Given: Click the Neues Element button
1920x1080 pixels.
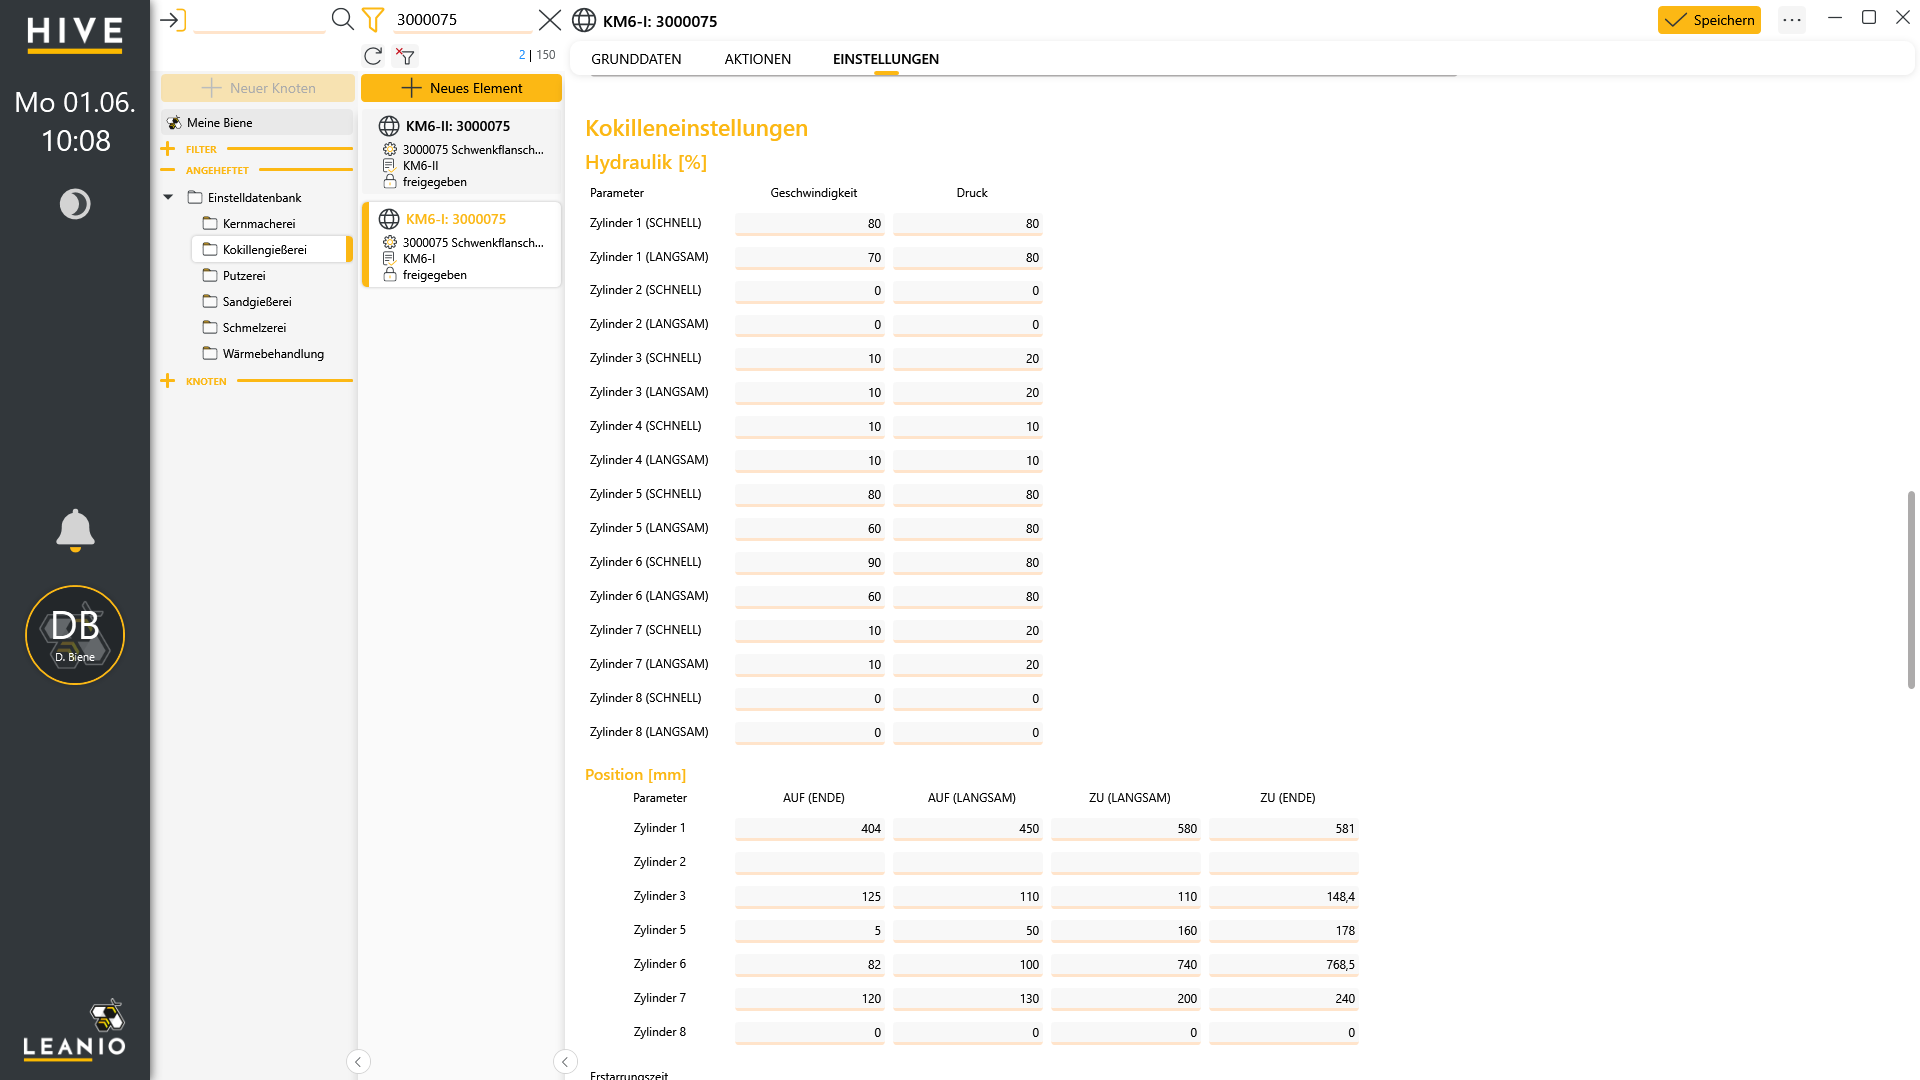Looking at the screenshot, I should tap(462, 88).
